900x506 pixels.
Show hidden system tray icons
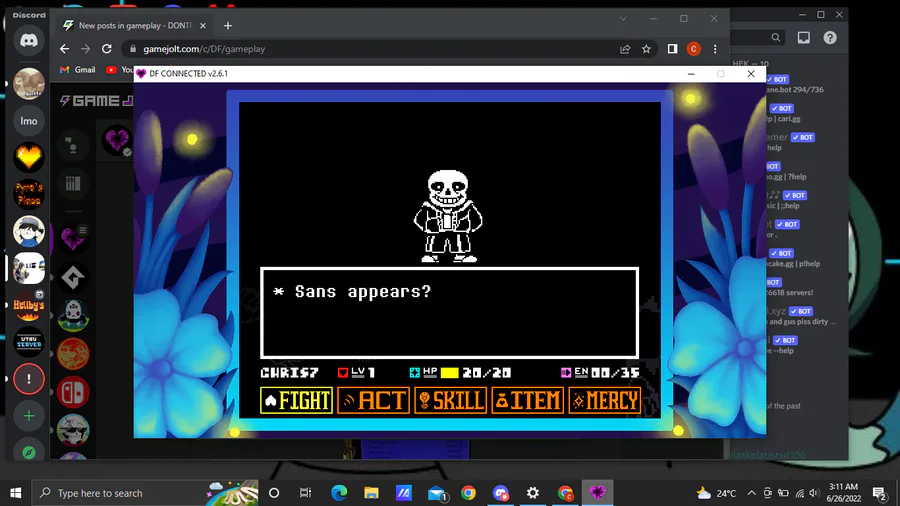751,493
